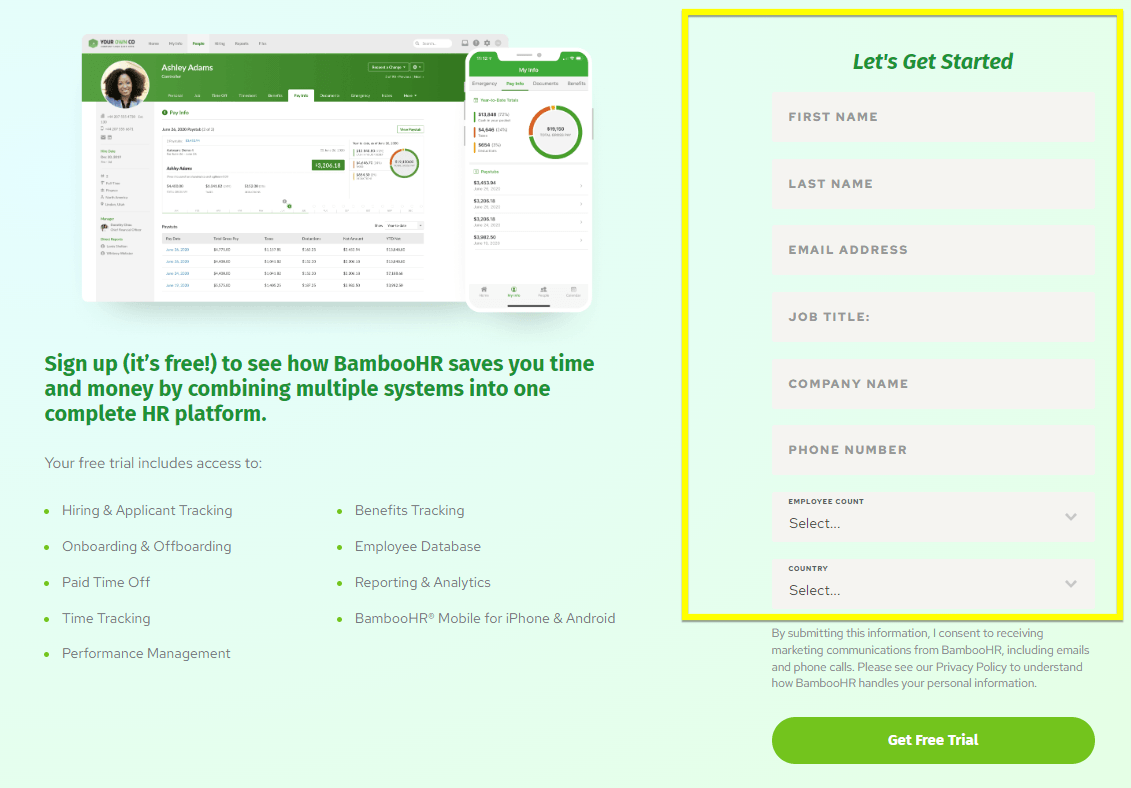Open the Employee Count dropdown

click(933, 517)
